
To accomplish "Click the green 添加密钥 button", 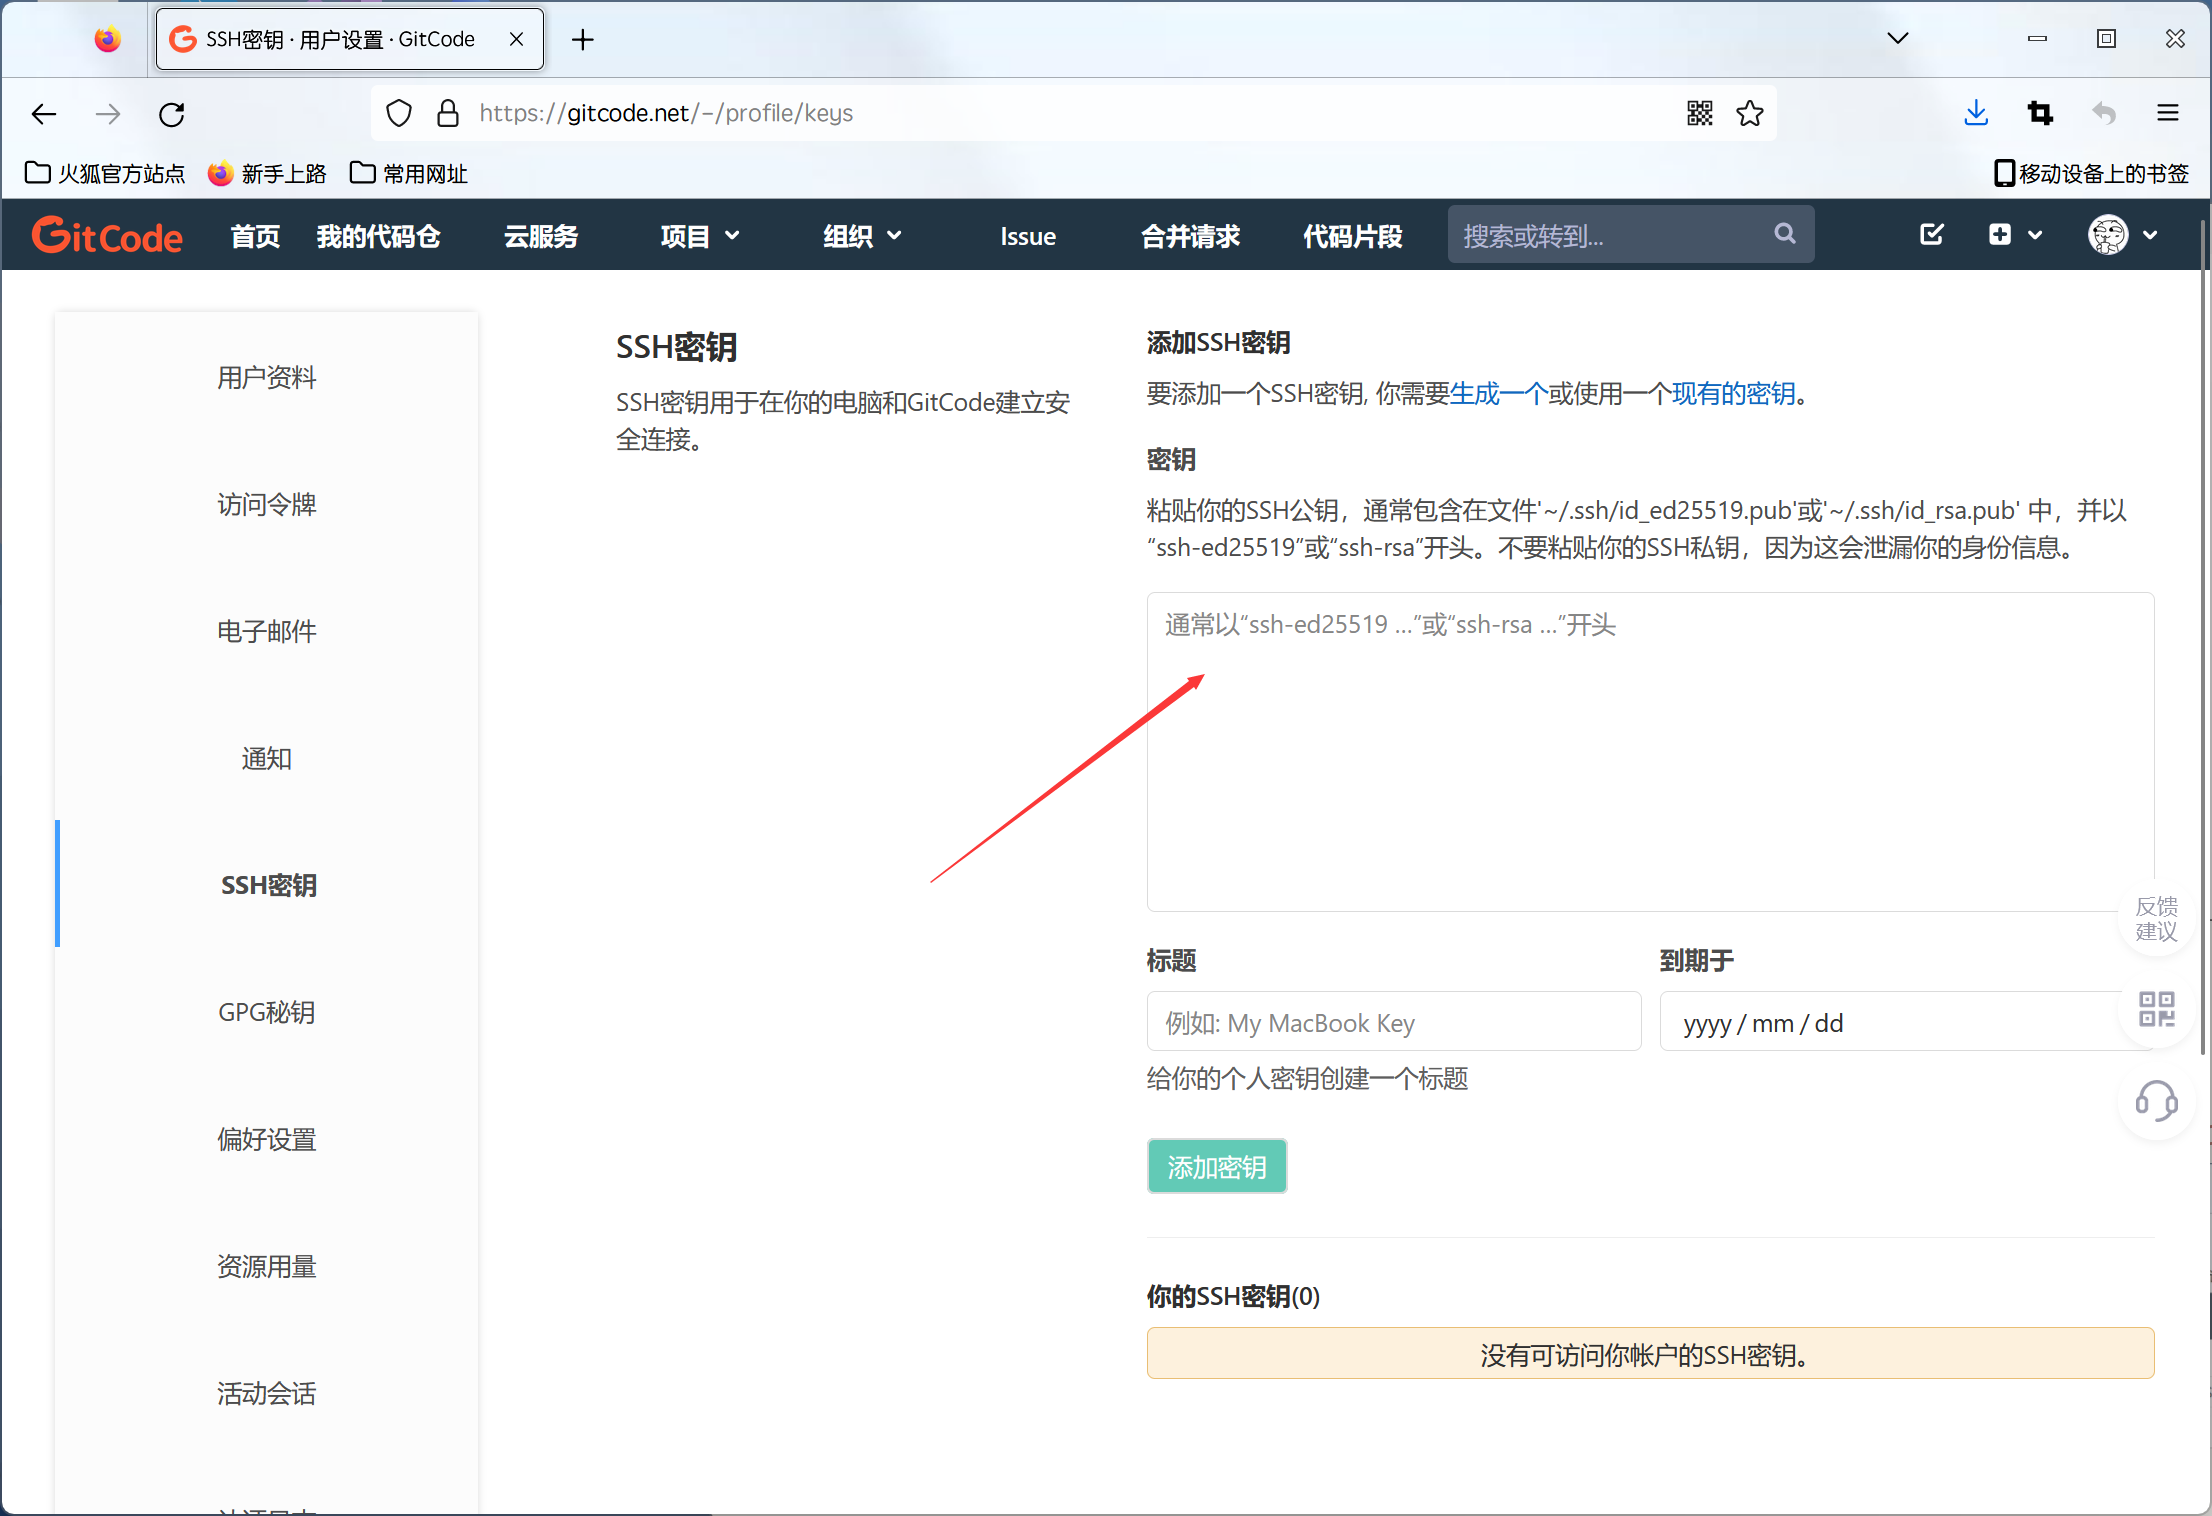I will 1216,1166.
